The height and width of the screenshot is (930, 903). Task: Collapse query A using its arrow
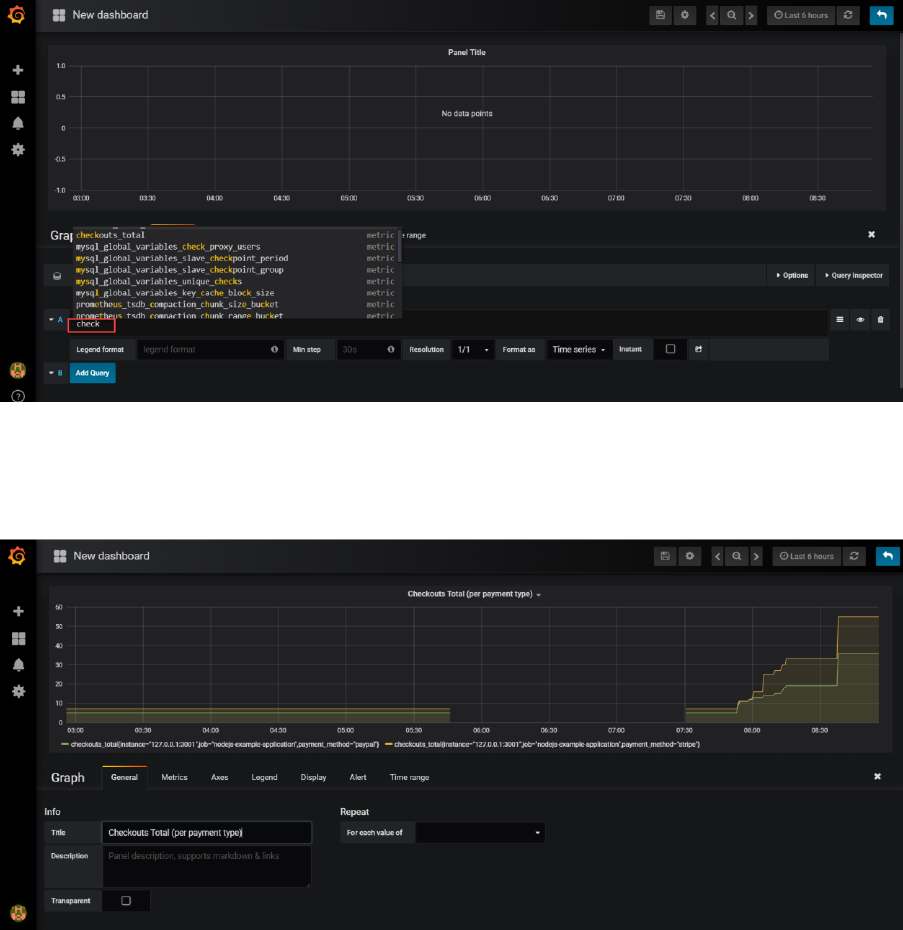[x=51, y=320]
